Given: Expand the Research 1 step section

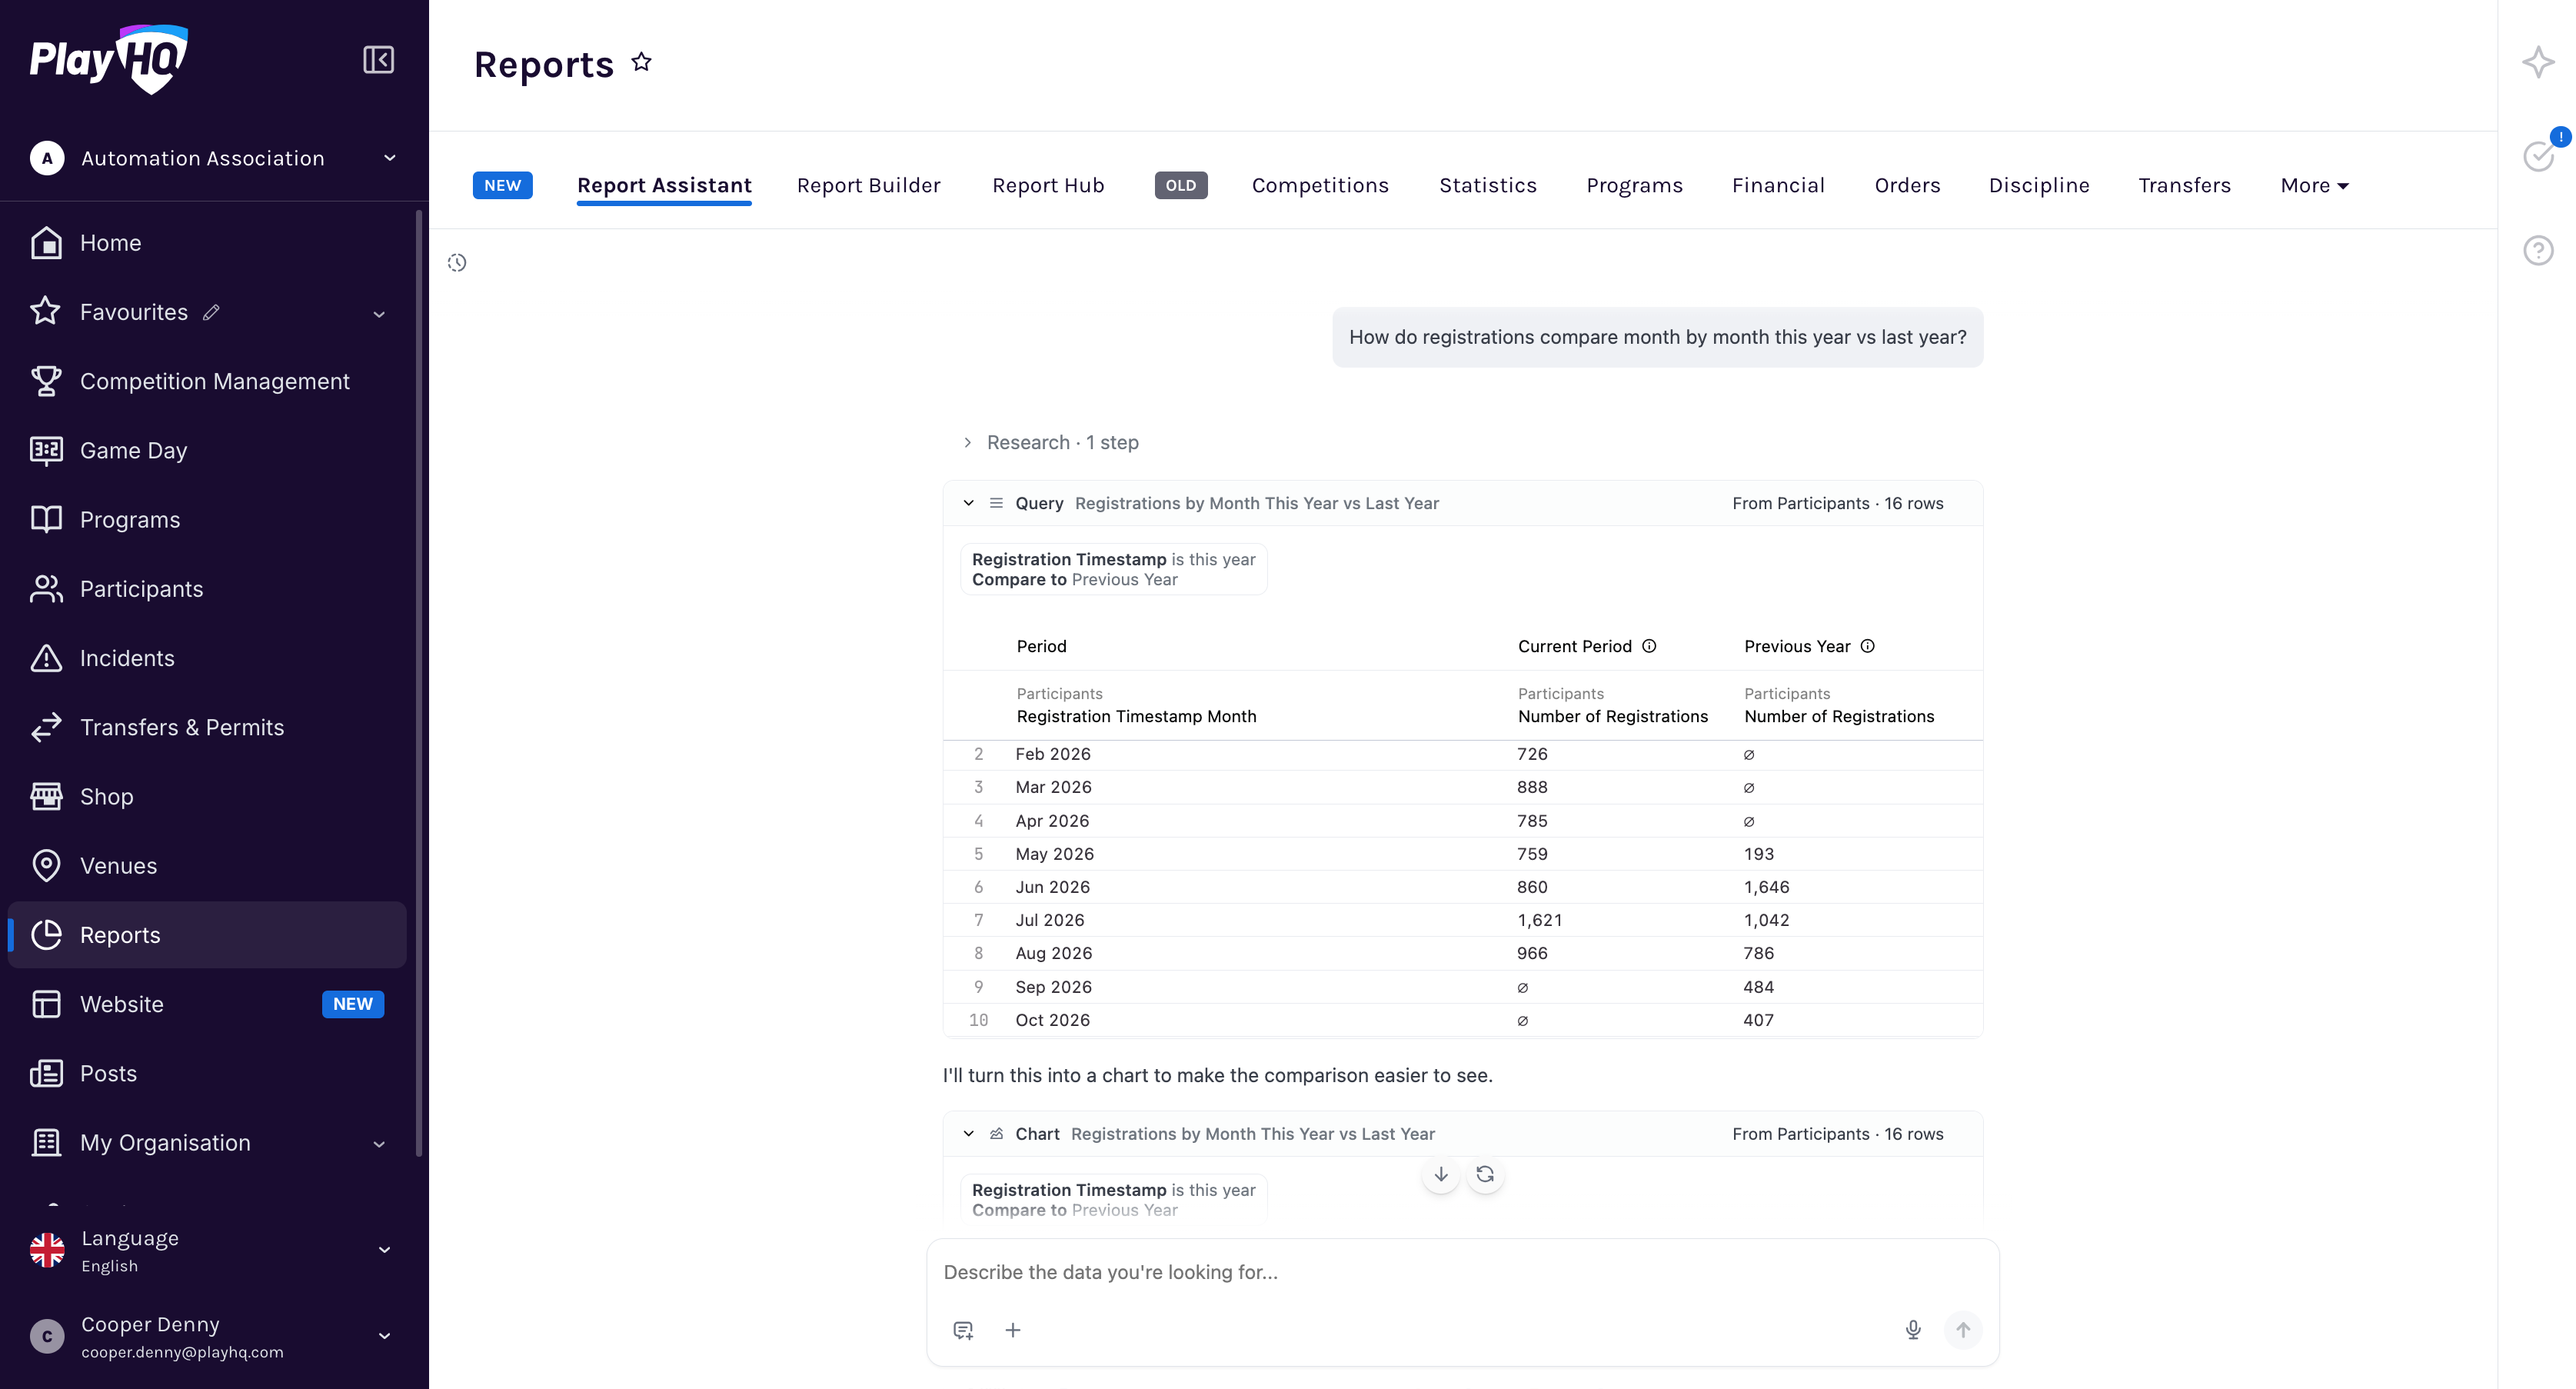Looking at the screenshot, I should [1051, 442].
